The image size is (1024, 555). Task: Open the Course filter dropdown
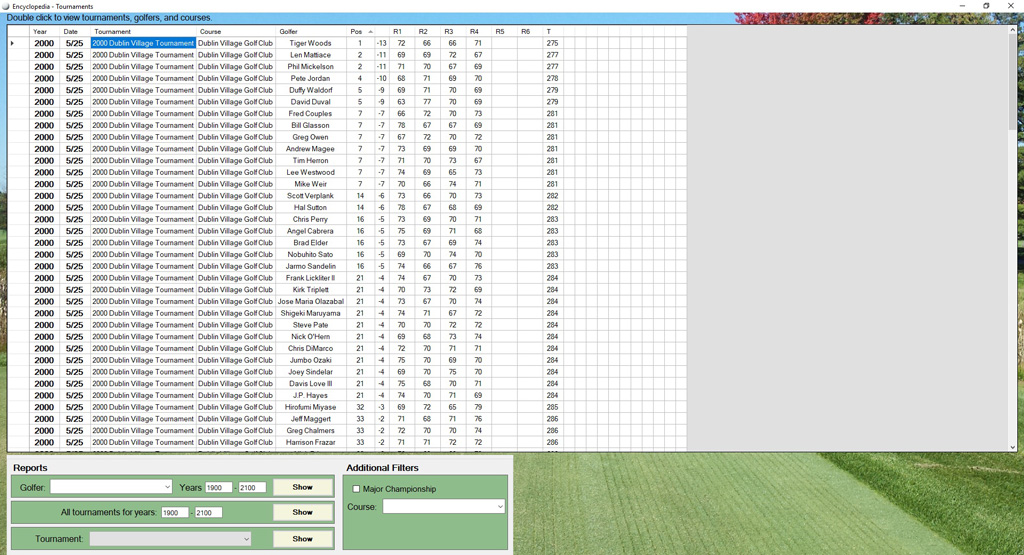500,507
